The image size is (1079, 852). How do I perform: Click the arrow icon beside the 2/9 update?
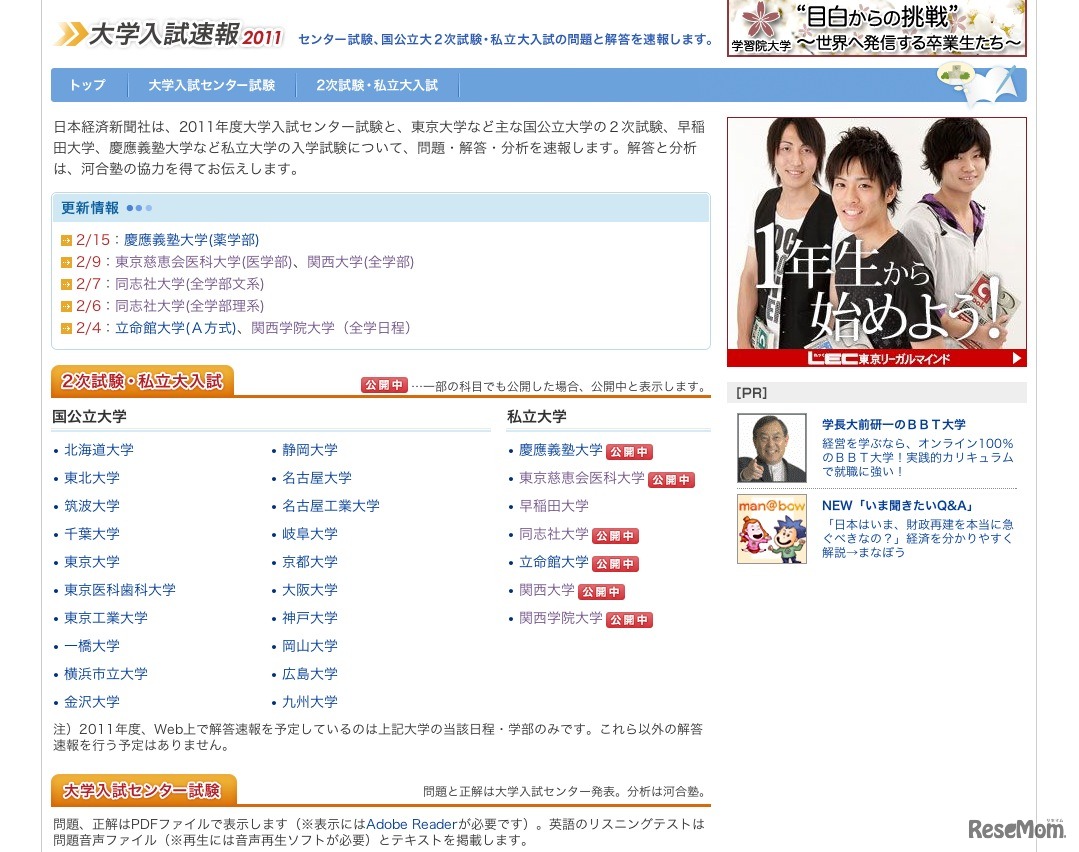(x=66, y=262)
